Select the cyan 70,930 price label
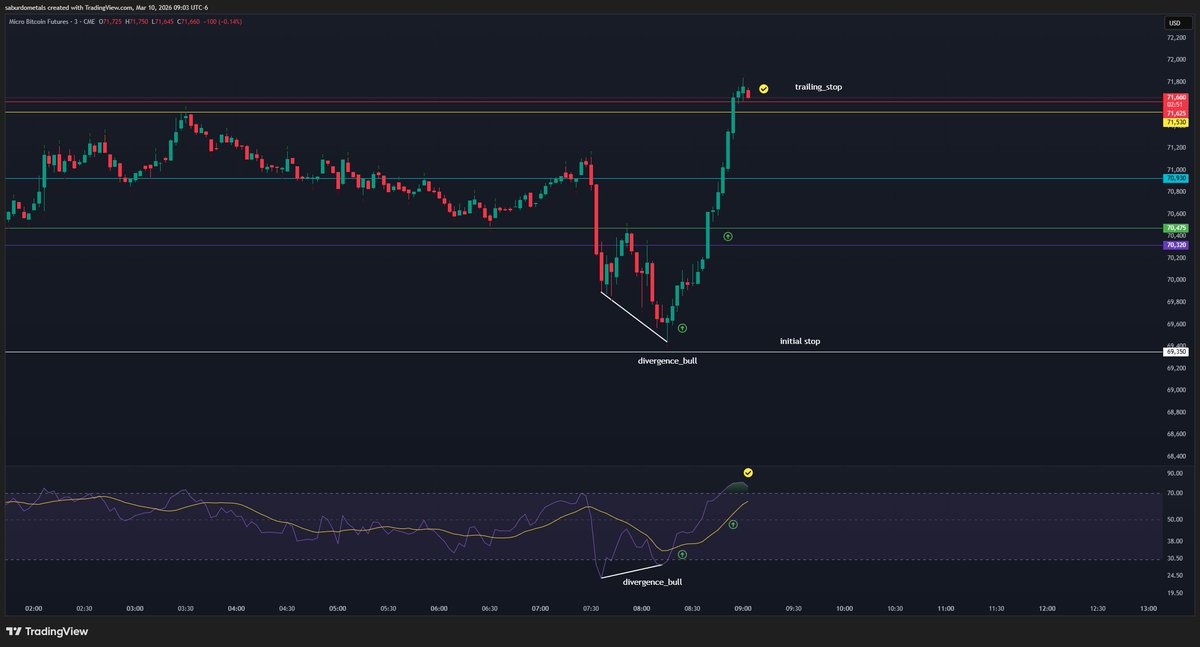Viewport: 1200px width, 647px height. coord(1176,178)
